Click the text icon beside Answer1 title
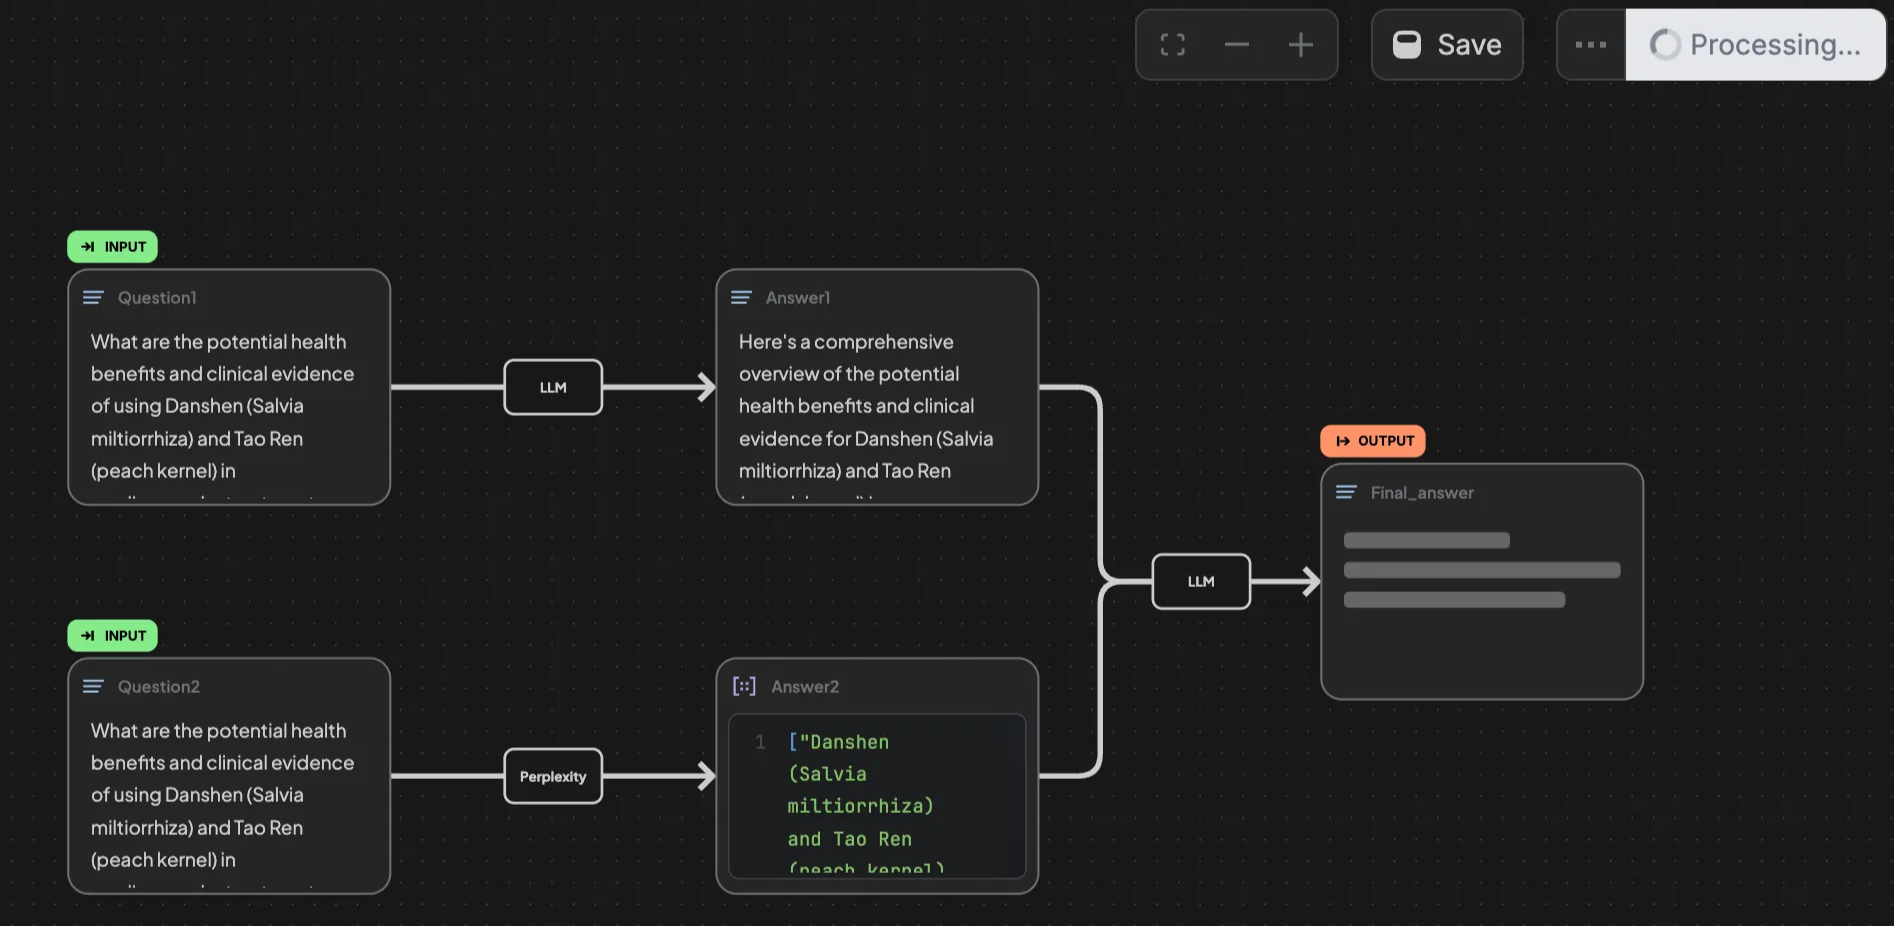Screen dimensions: 1894x926 [x=741, y=298]
